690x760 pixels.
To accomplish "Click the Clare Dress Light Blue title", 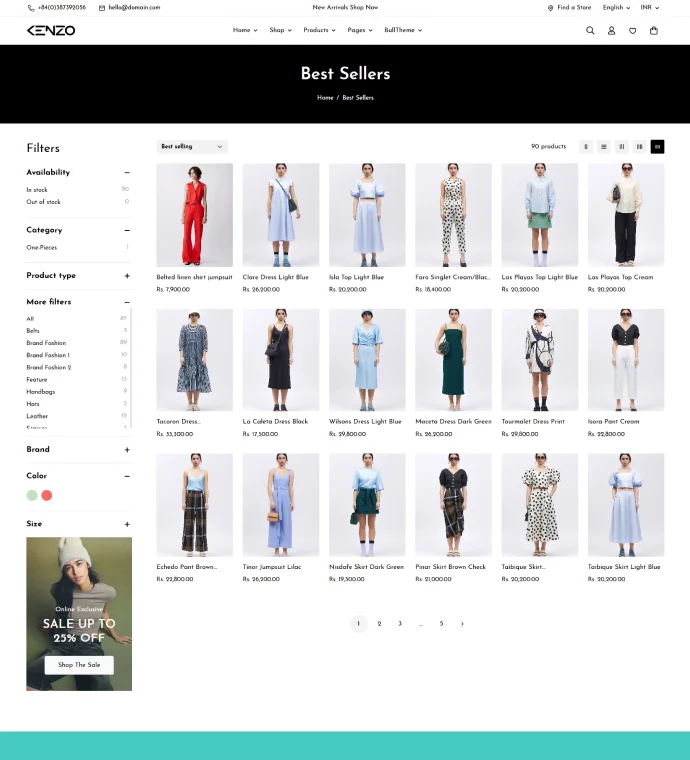I will click(x=276, y=277).
